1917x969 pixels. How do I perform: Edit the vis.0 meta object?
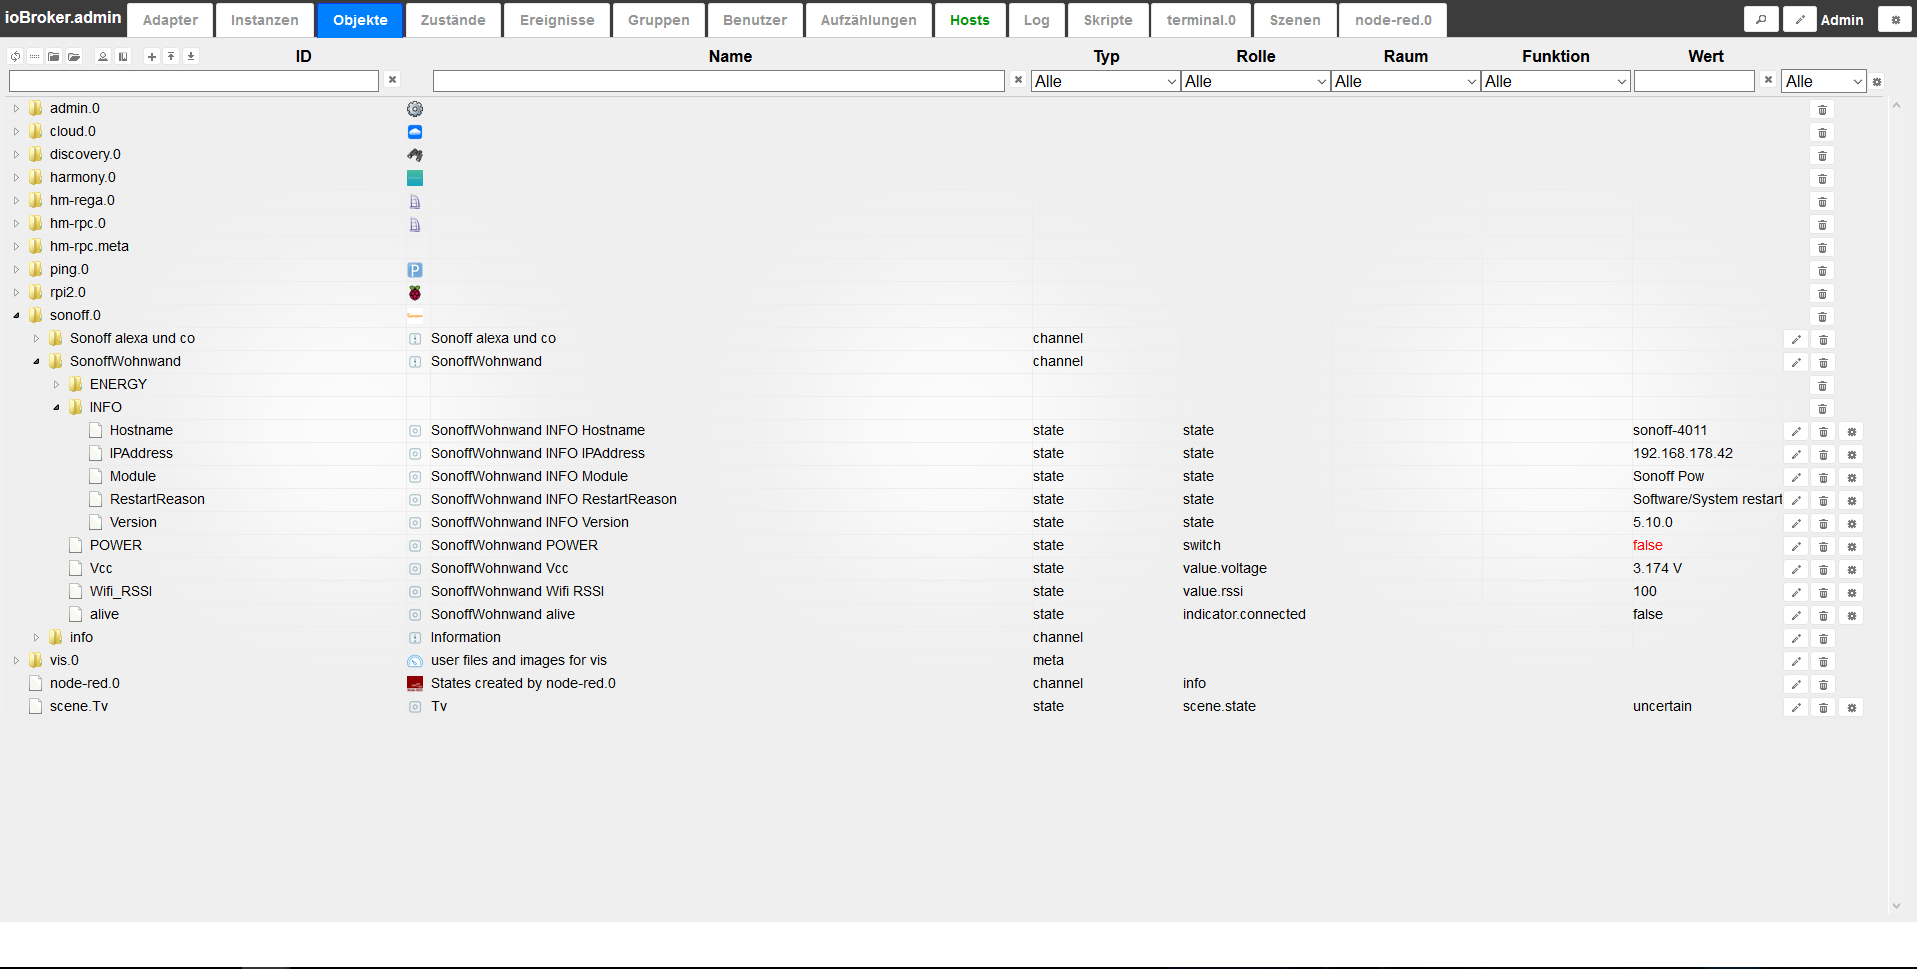[x=1796, y=662]
